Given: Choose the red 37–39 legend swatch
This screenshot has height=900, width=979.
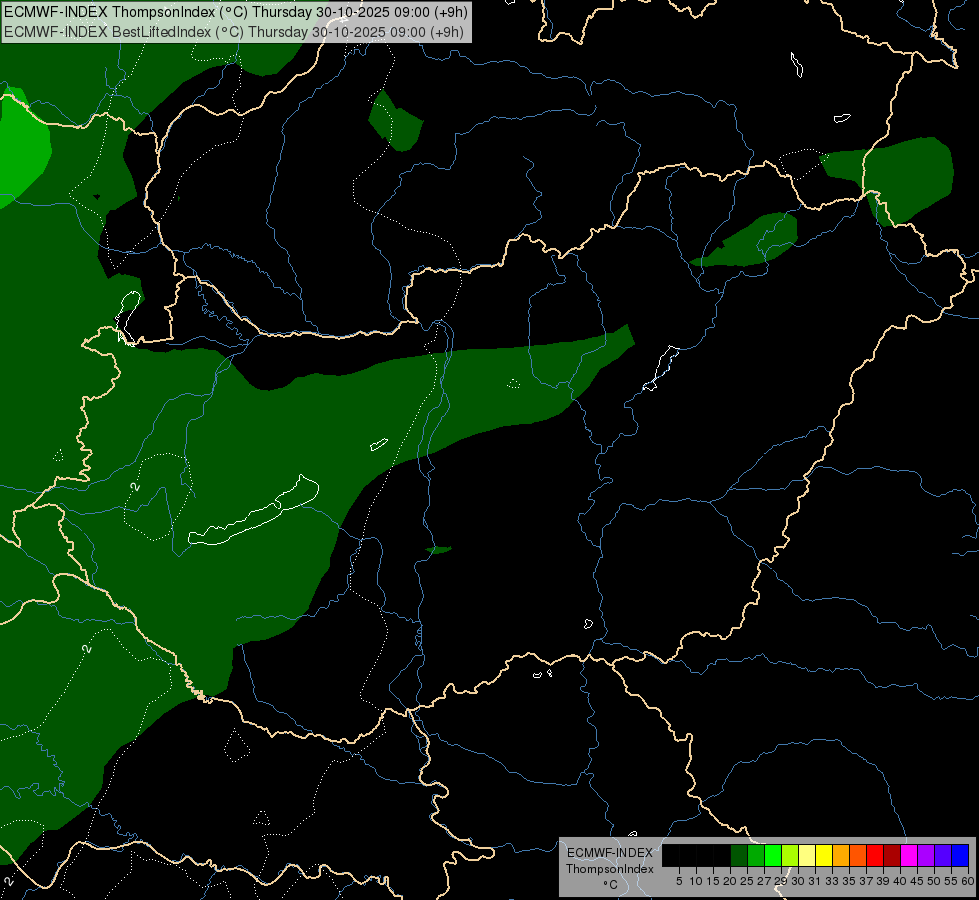Looking at the screenshot, I should pyautogui.click(x=875, y=855).
